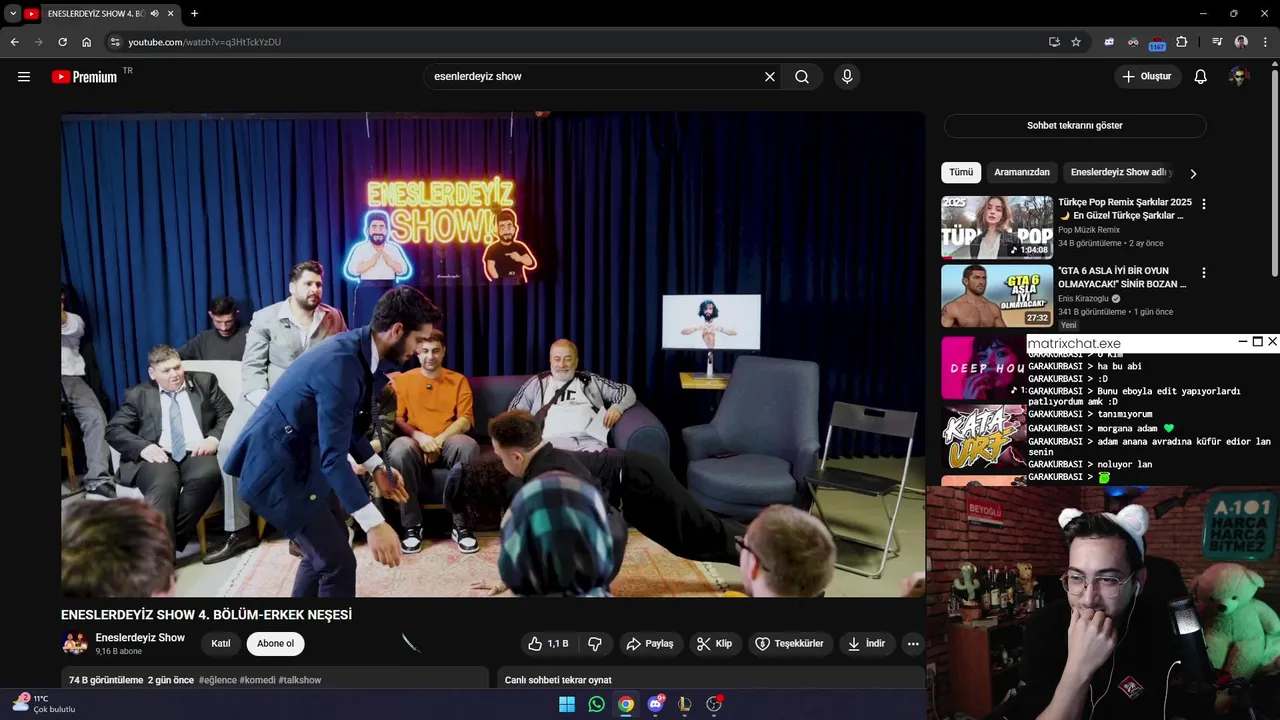The width and height of the screenshot is (1280, 720).
Task: Click the Oluştur create button
Action: click(x=1148, y=77)
